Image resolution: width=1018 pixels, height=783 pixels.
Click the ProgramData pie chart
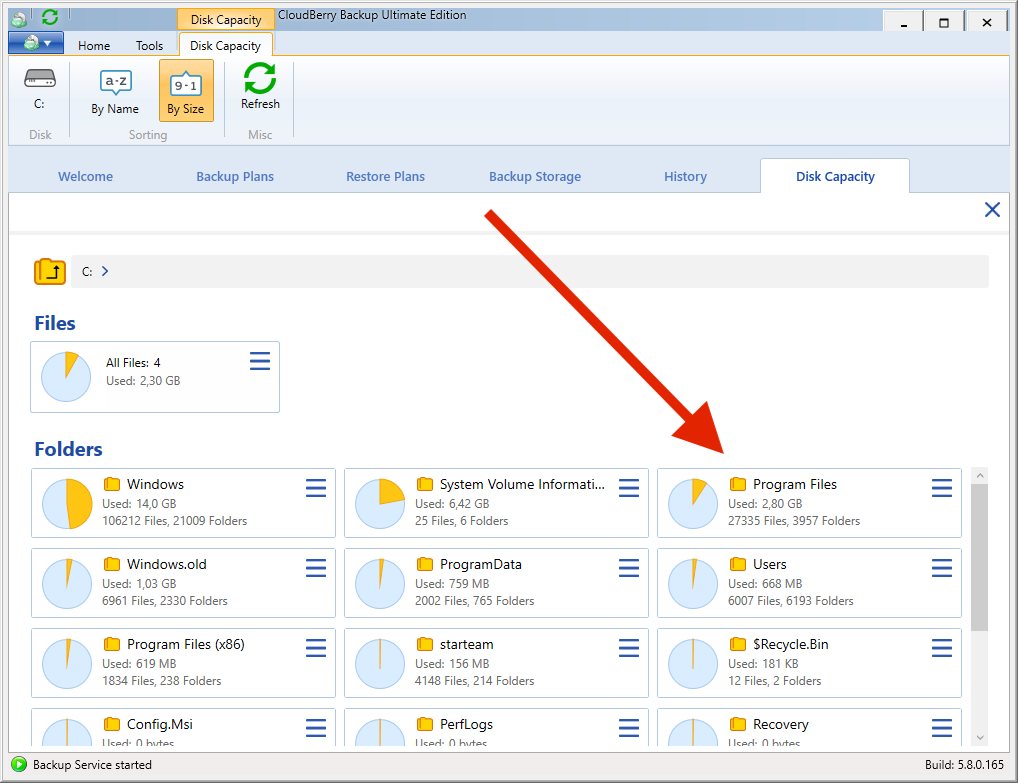tap(380, 584)
